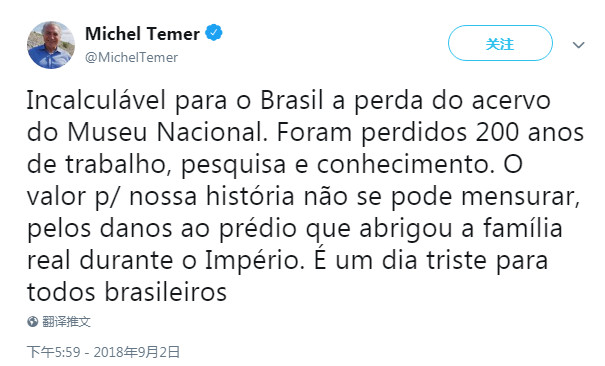The image size is (605, 366).
Task: Click the word "Incalculável" in the tweet
Action: coord(96,100)
